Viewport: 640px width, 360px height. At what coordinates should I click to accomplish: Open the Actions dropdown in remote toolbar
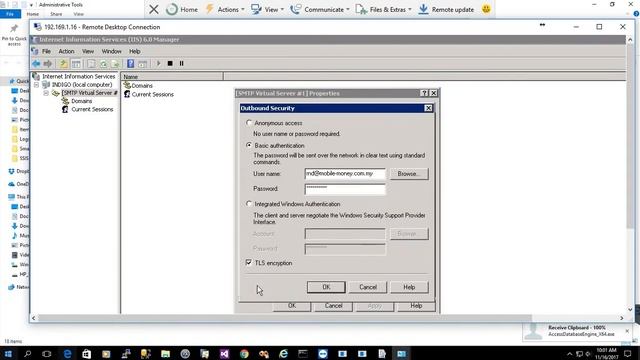(225, 9)
